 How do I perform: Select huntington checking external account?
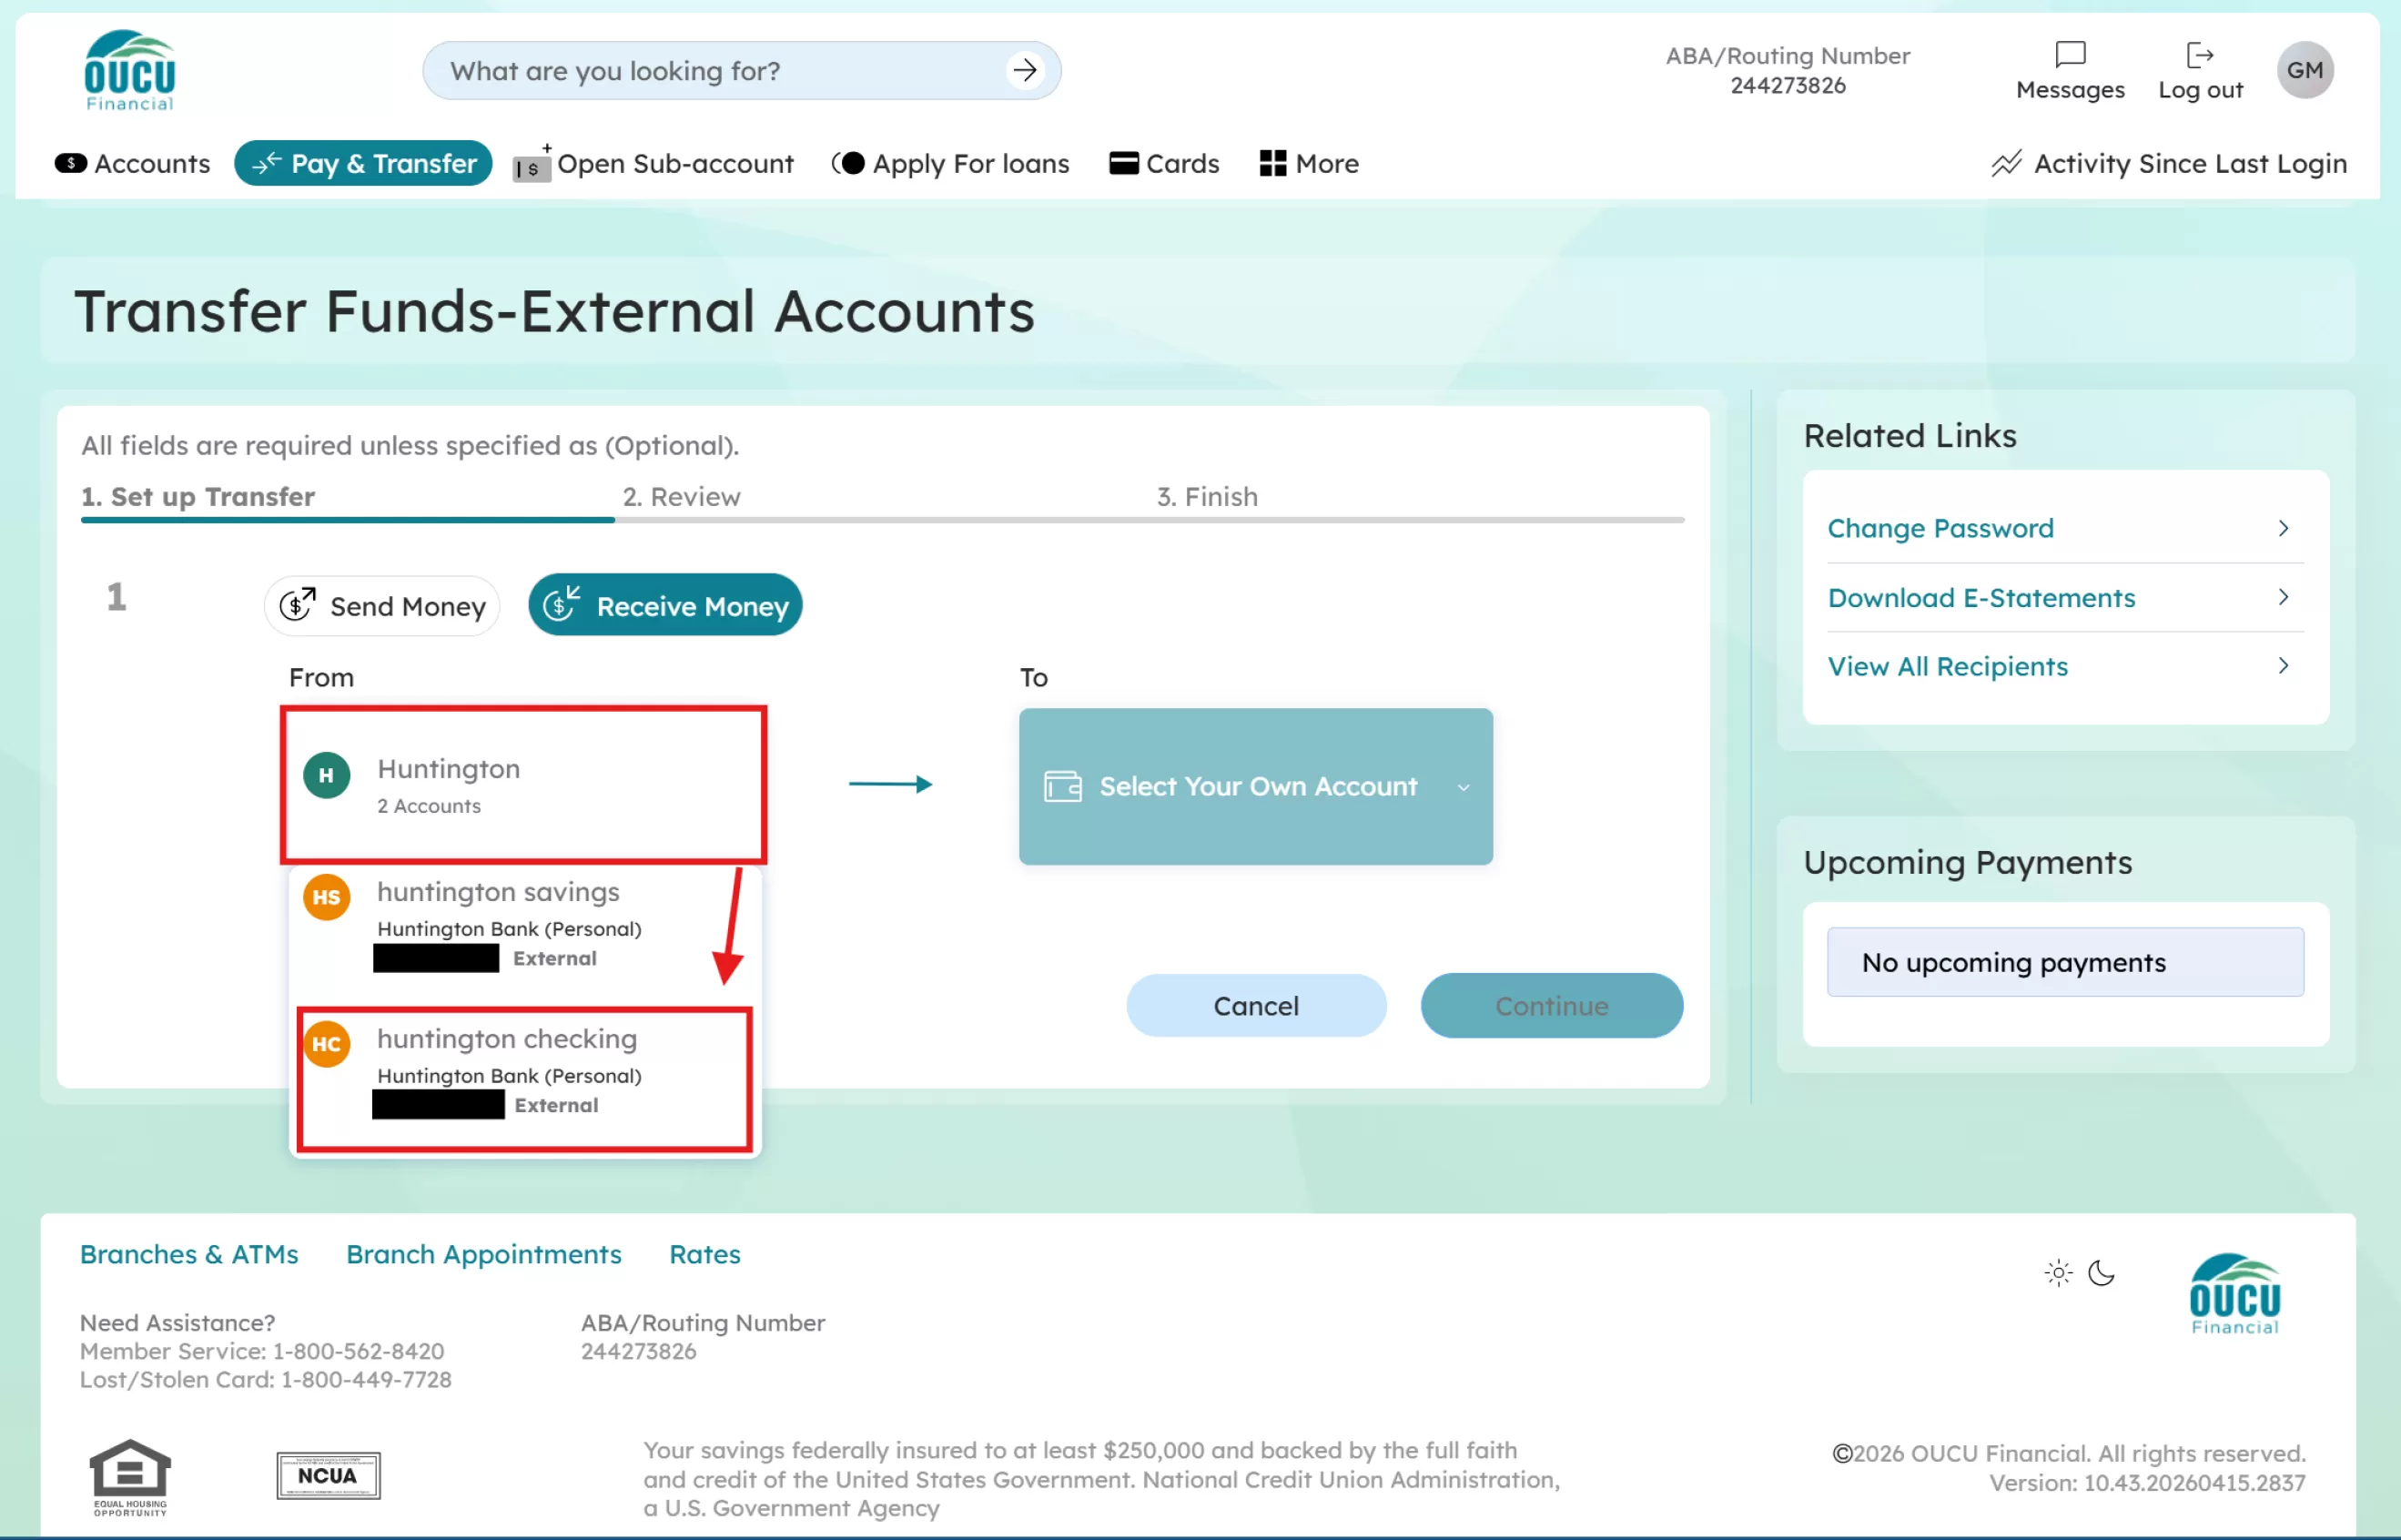[525, 1080]
